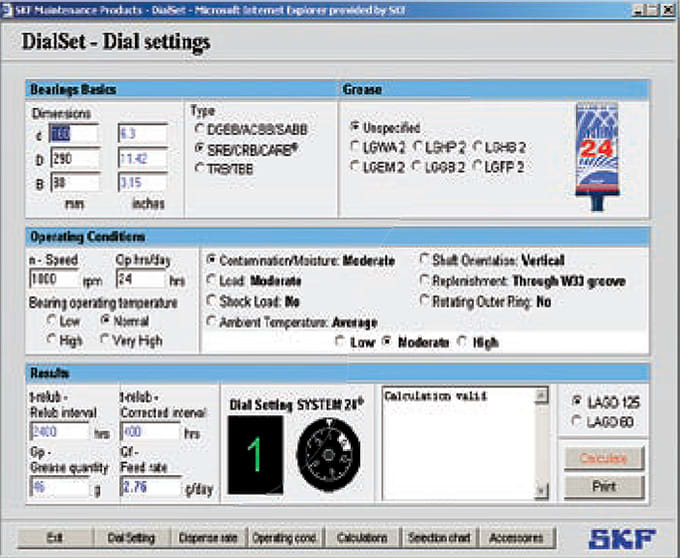This screenshot has width=680, height=558.
Task: Close the DialSet browser window
Action: [668, 10]
